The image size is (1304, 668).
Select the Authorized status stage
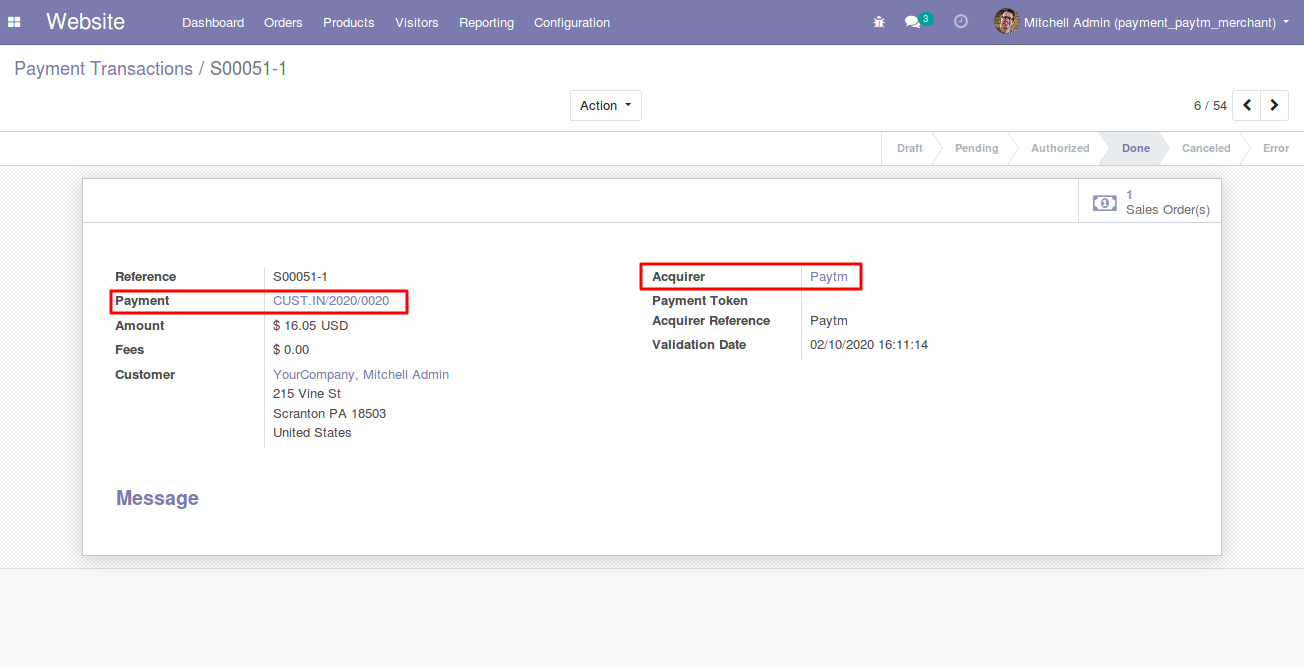coord(1060,148)
